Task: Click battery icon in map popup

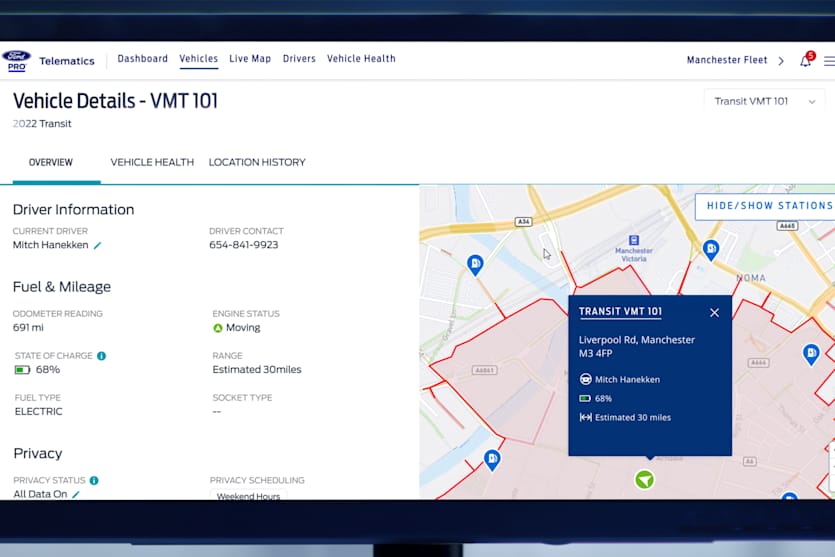Action: point(585,398)
